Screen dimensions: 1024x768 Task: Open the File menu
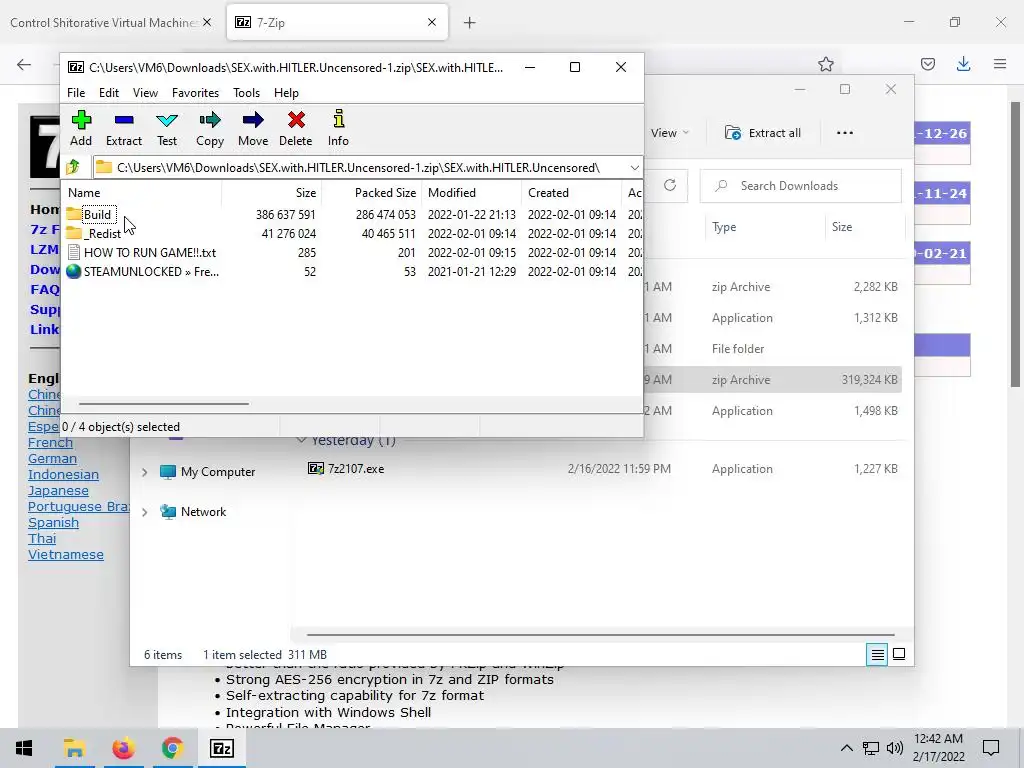[x=76, y=93]
